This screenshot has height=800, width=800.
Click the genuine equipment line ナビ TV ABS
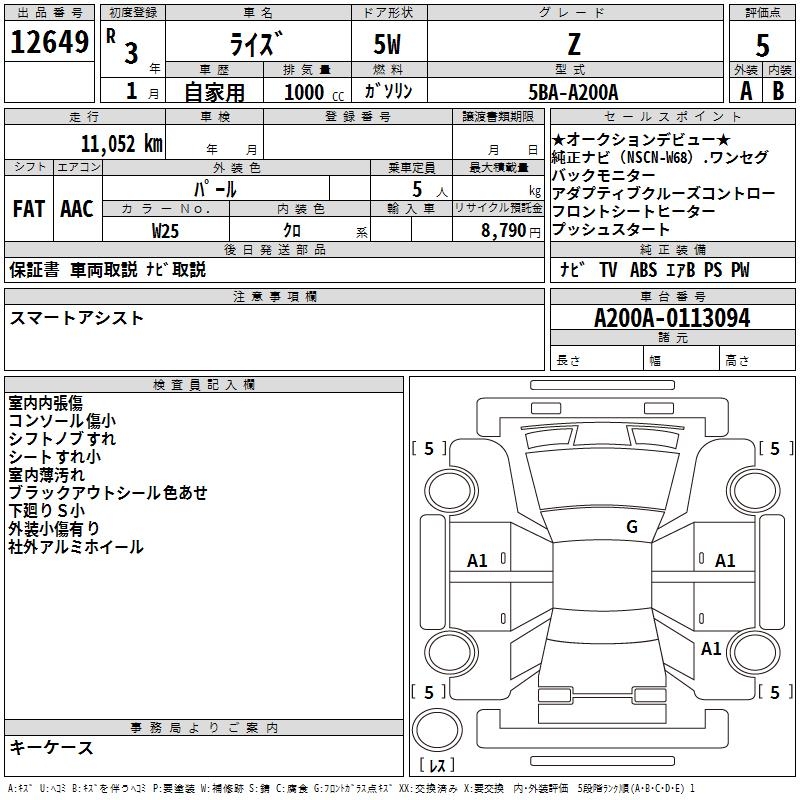(655, 269)
